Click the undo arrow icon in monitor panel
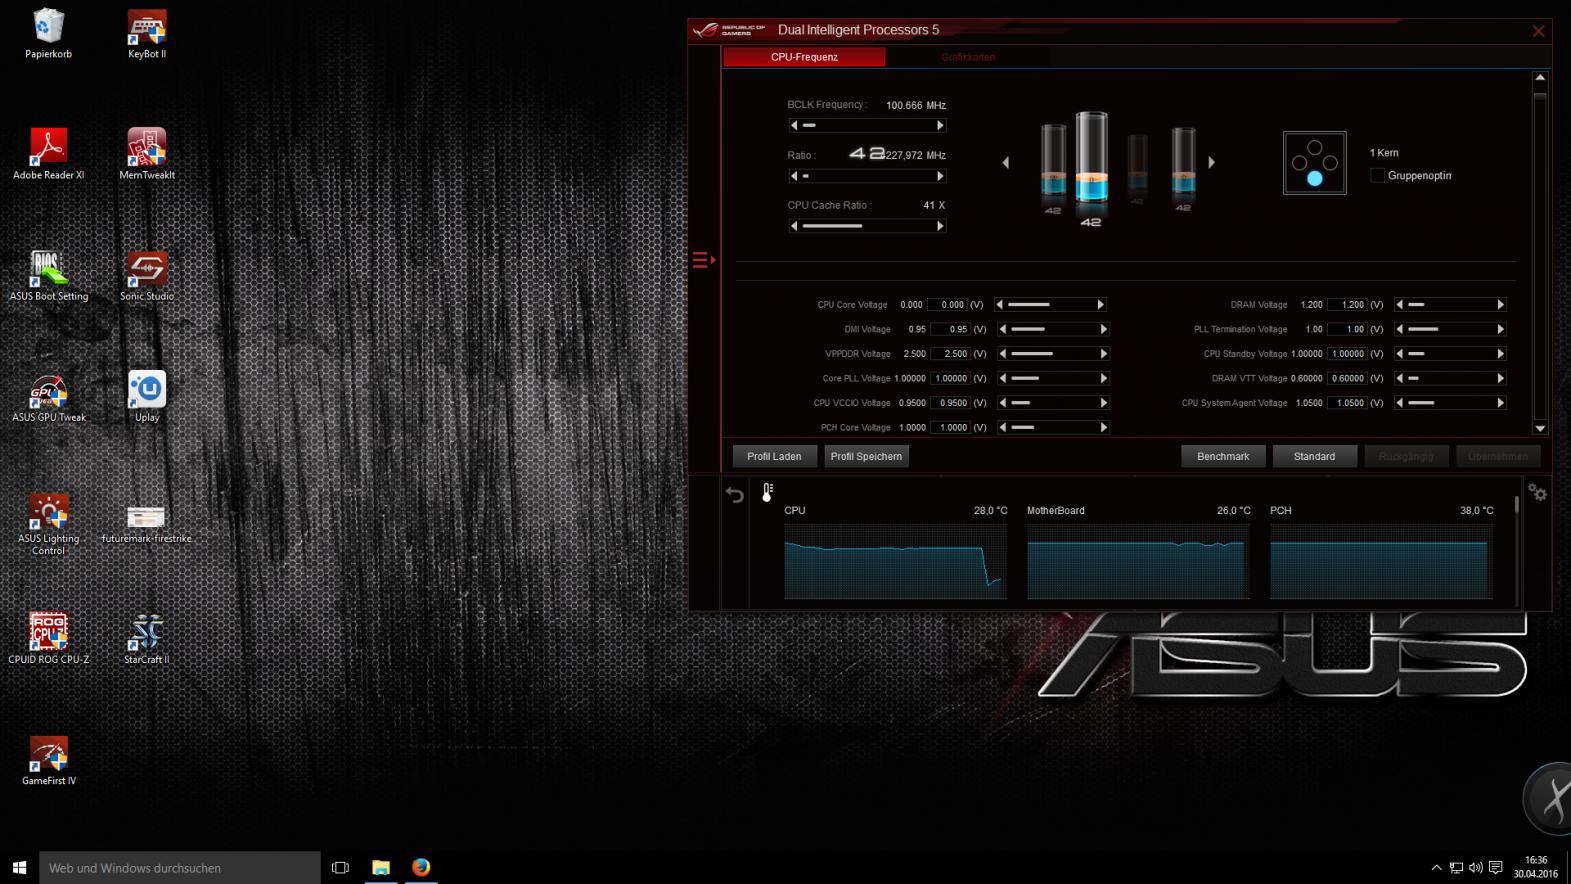This screenshot has height=884, width=1571. tap(735, 494)
